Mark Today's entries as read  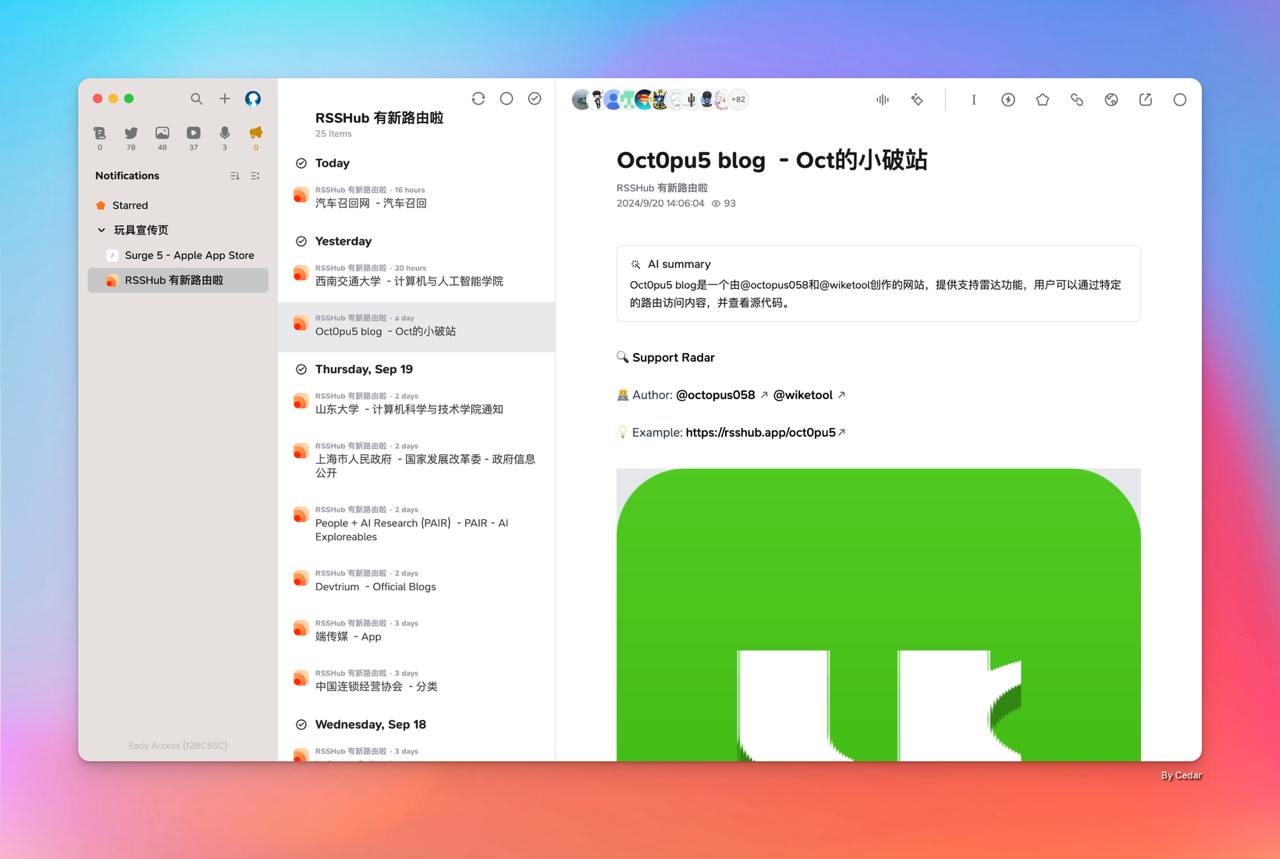301,163
